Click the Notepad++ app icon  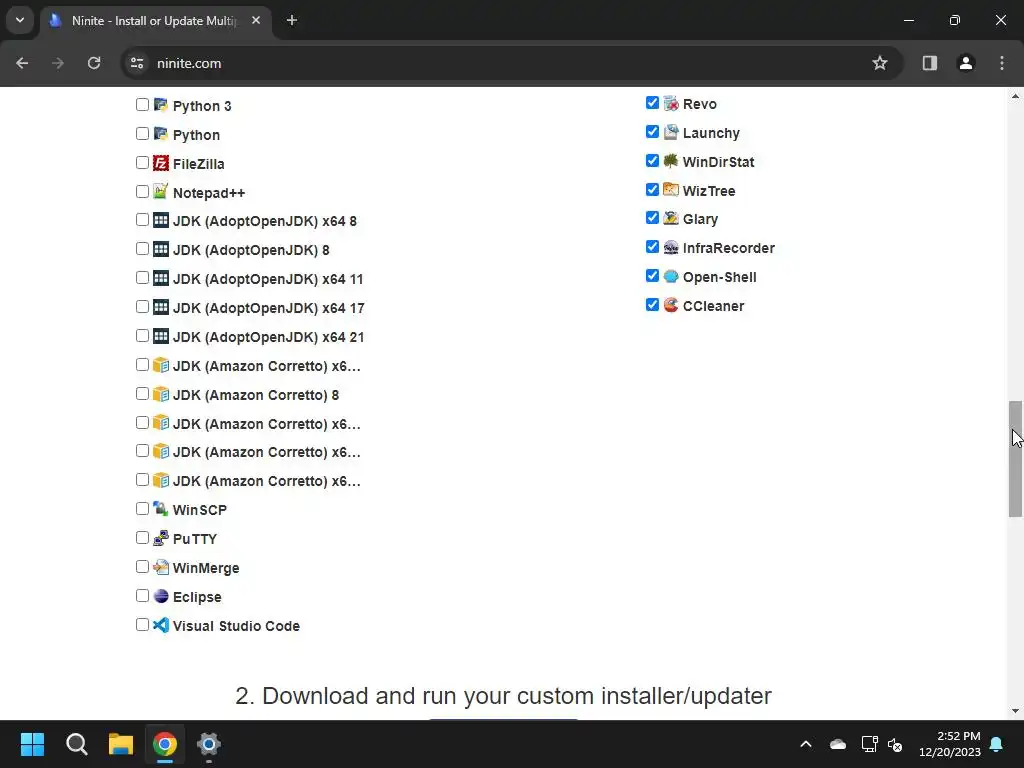[x=161, y=191]
